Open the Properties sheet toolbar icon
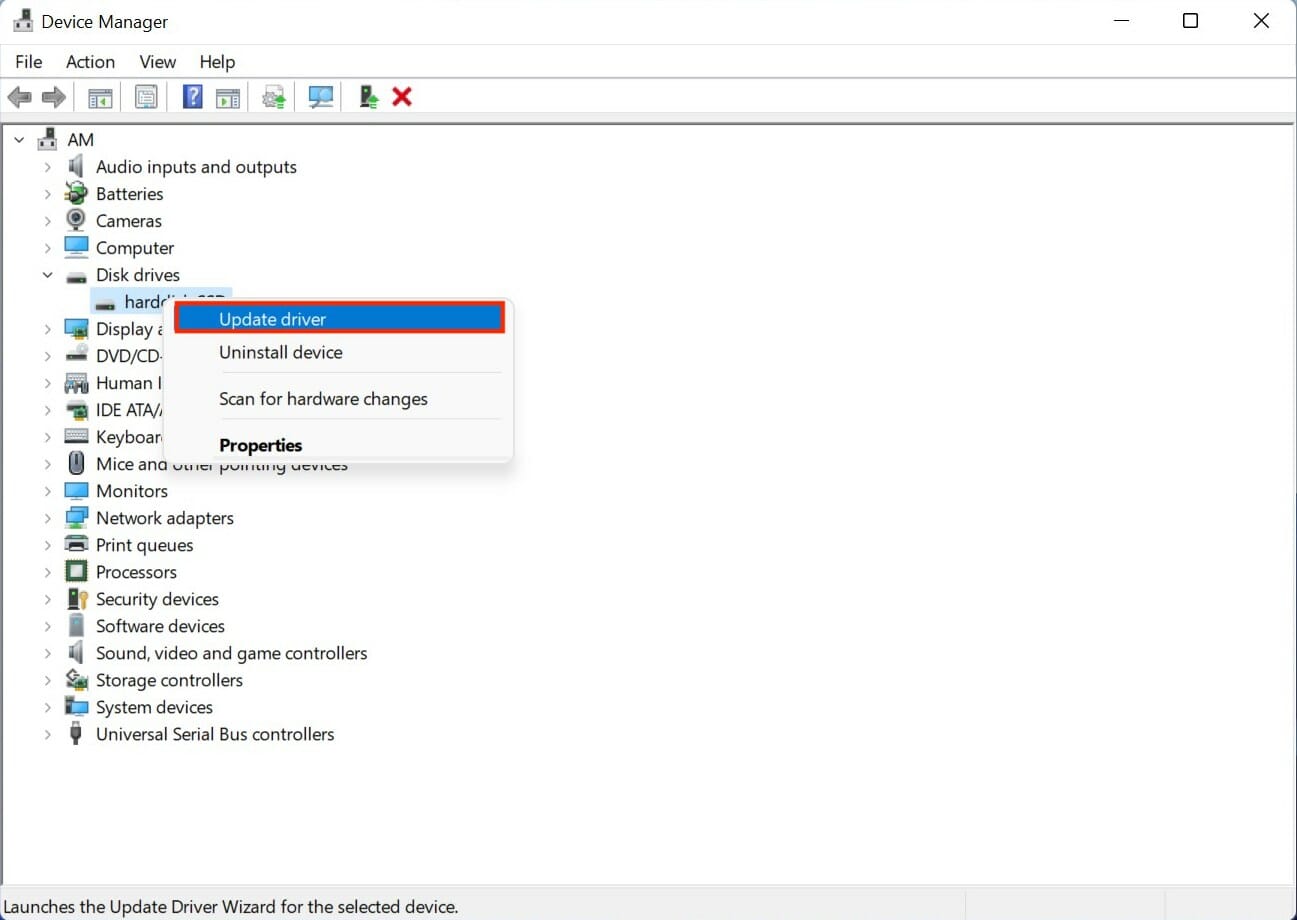Image resolution: width=1297 pixels, height=920 pixels. [146, 97]
